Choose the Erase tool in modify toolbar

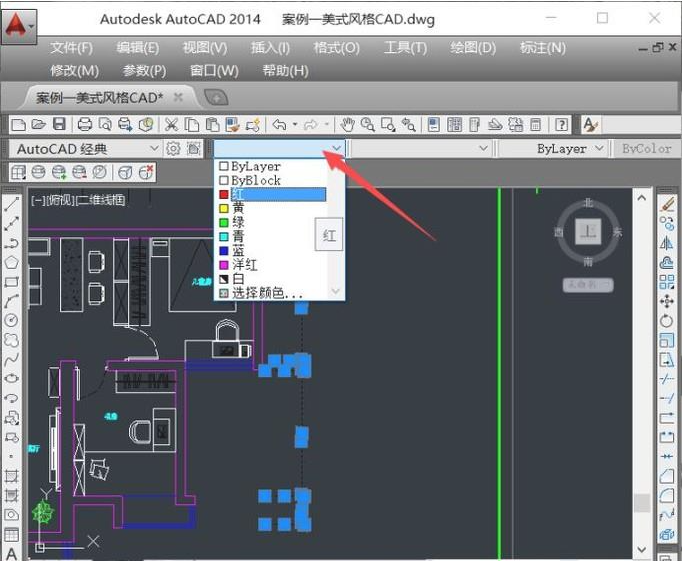[668, 203]
